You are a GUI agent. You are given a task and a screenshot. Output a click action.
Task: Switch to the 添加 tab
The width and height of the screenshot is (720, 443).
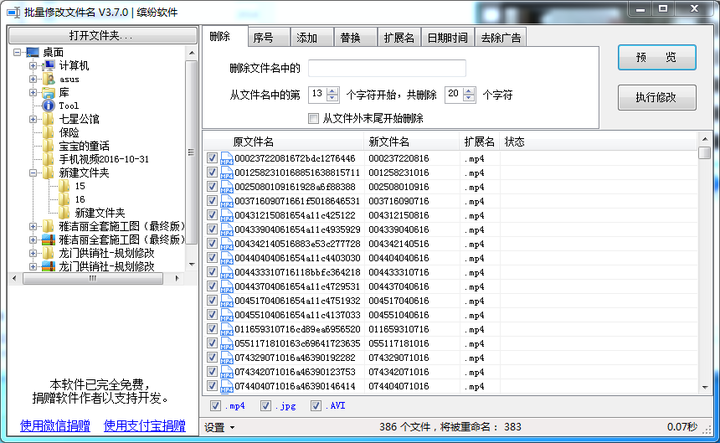click(x=312, y=38)
